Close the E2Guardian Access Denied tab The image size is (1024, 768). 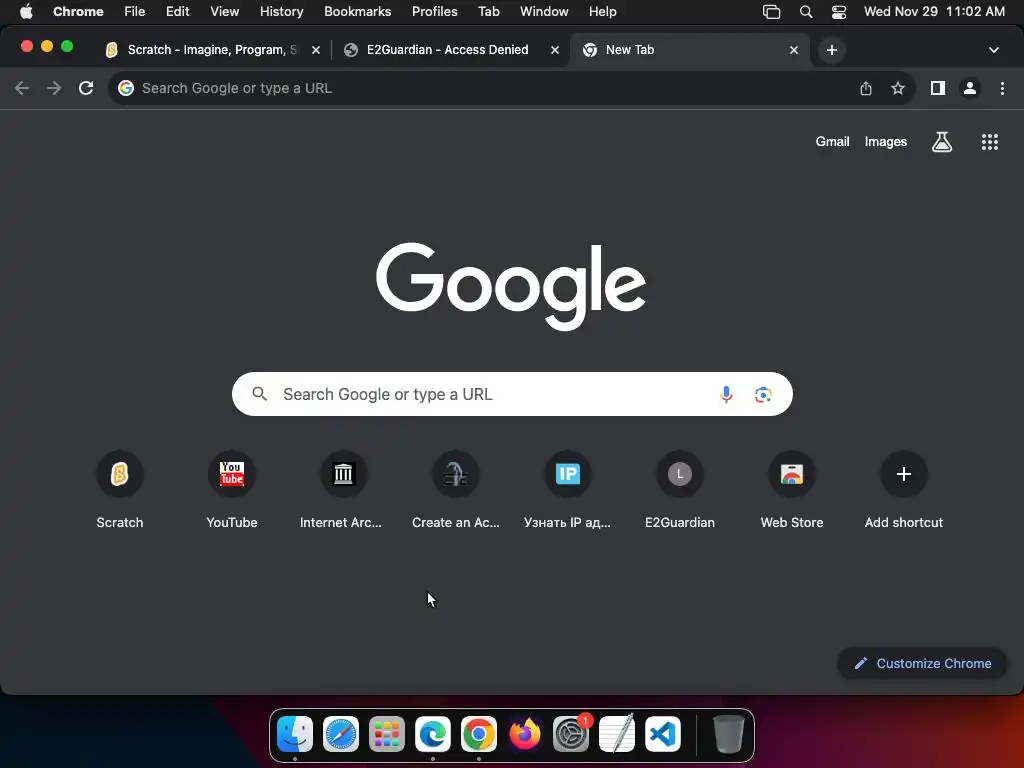click(x=555, y=50)
